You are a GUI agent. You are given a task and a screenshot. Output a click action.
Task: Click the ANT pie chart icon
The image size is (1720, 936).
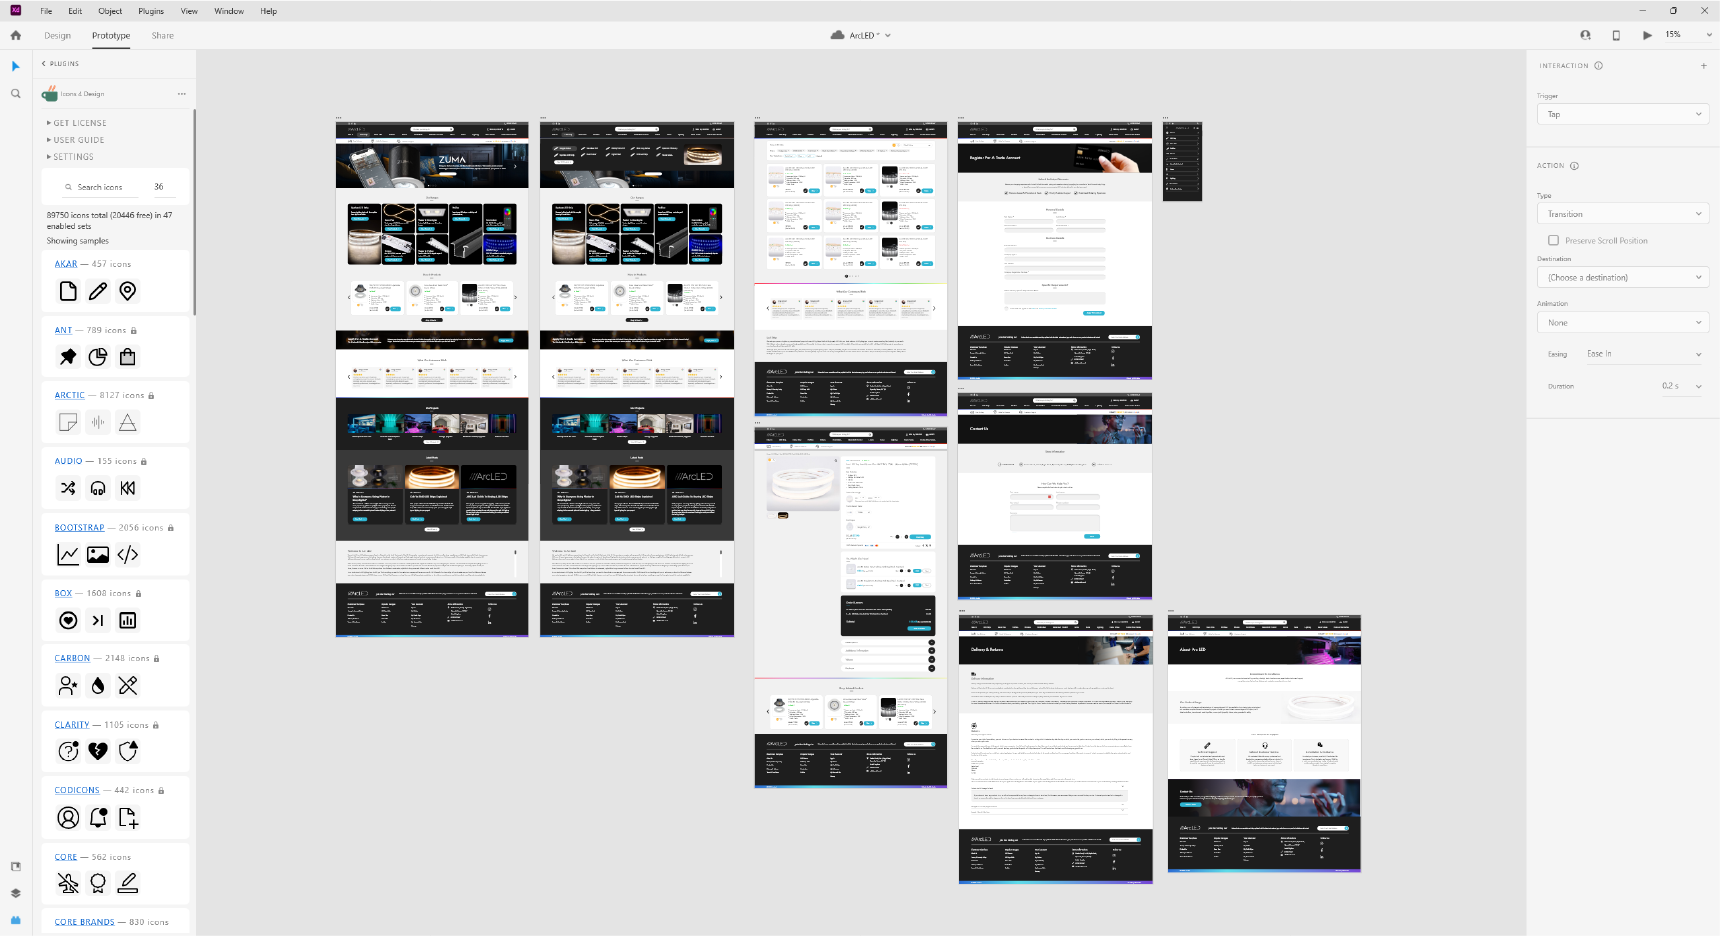pos(98,357)
